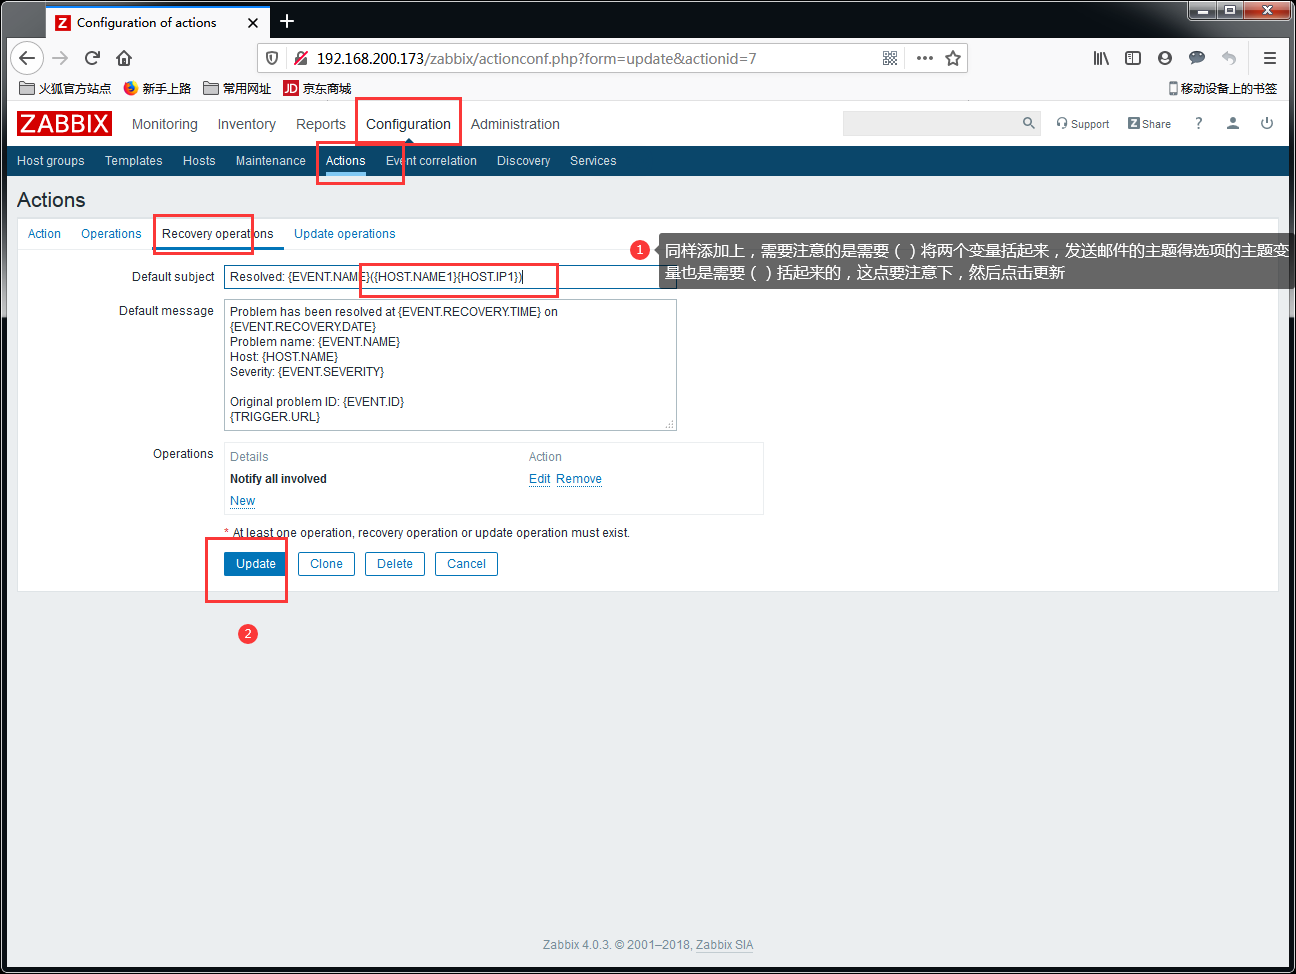Go to Maintenance submenu
Viewport: 1296px width, 974px height.
click(271, 161)
